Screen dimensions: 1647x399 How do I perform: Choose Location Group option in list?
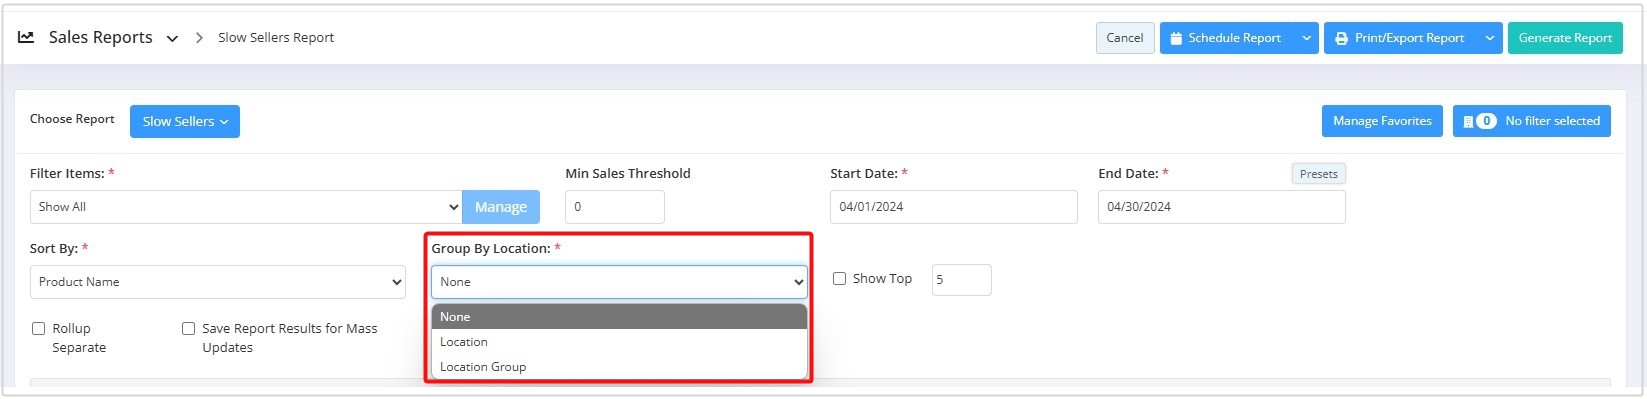(619, 367)
